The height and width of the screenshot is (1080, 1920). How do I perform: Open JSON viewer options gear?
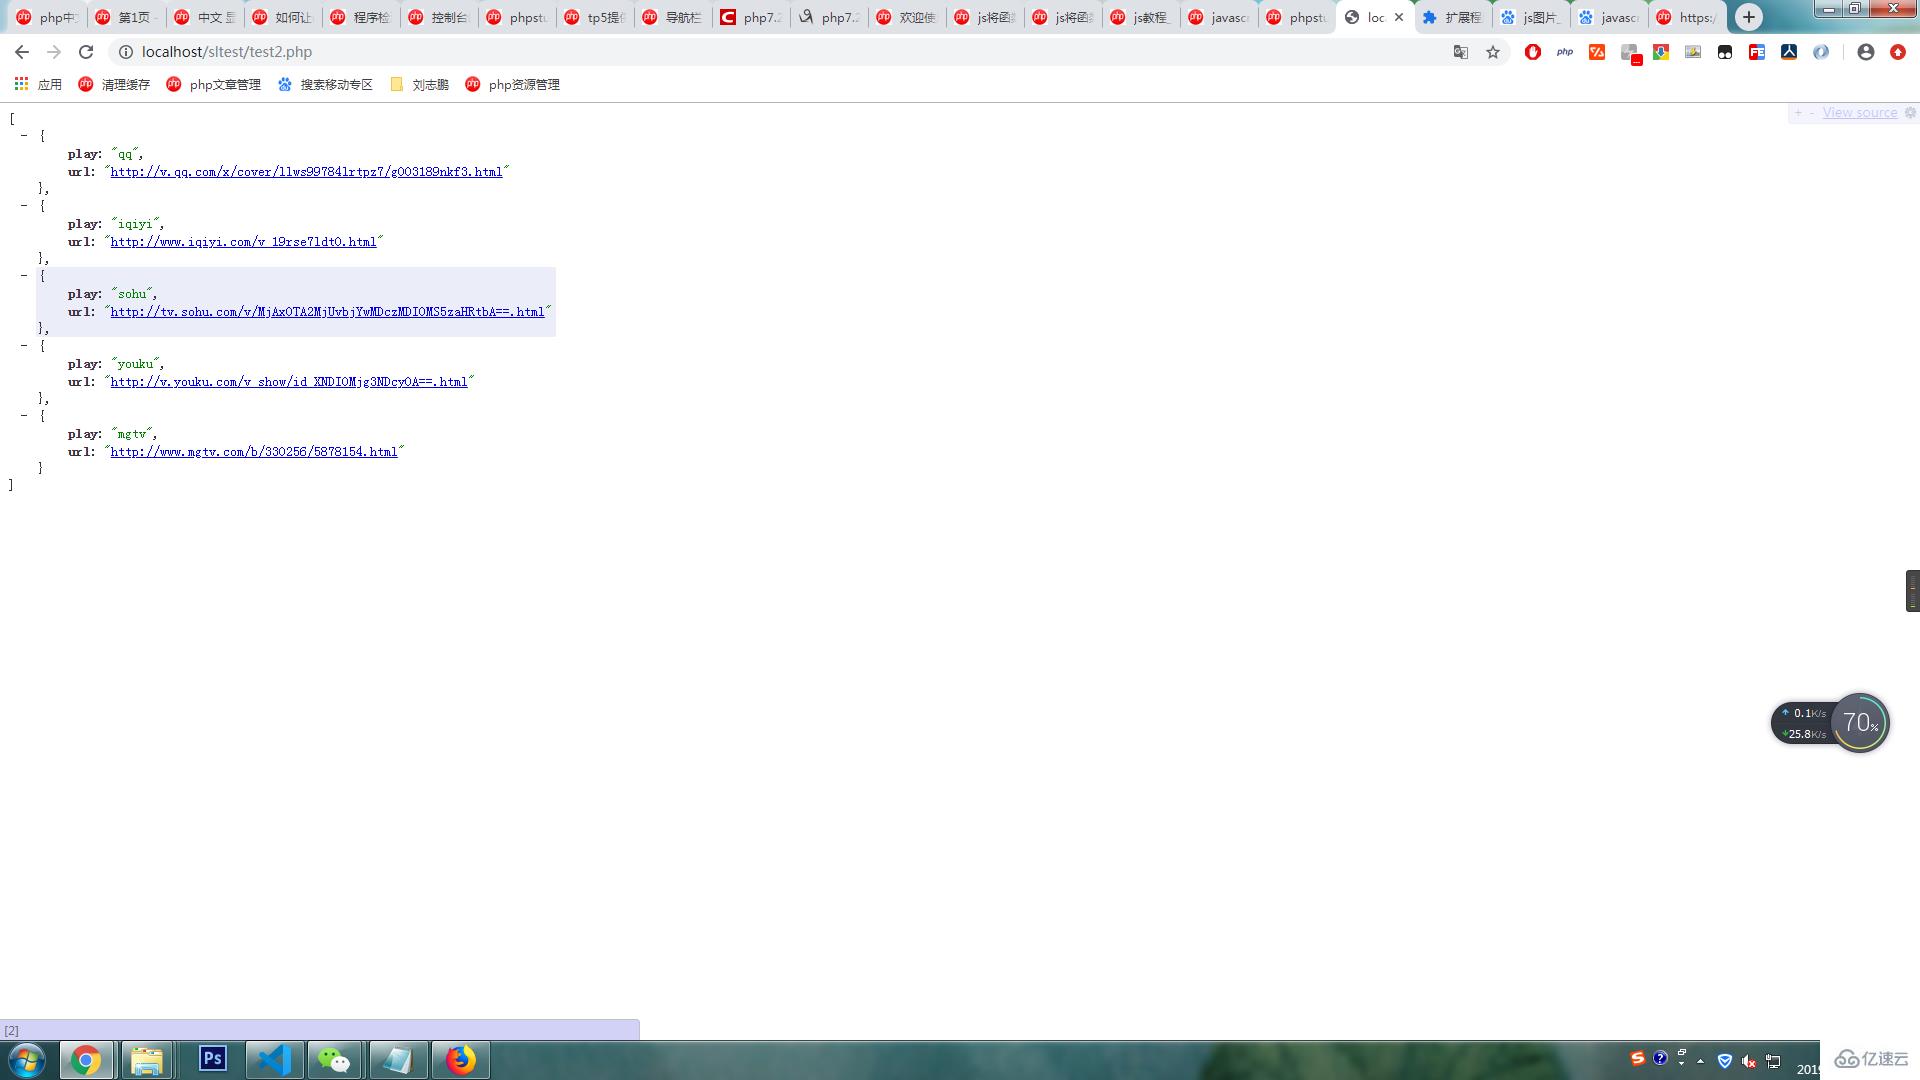click(x=1910, y=113)
